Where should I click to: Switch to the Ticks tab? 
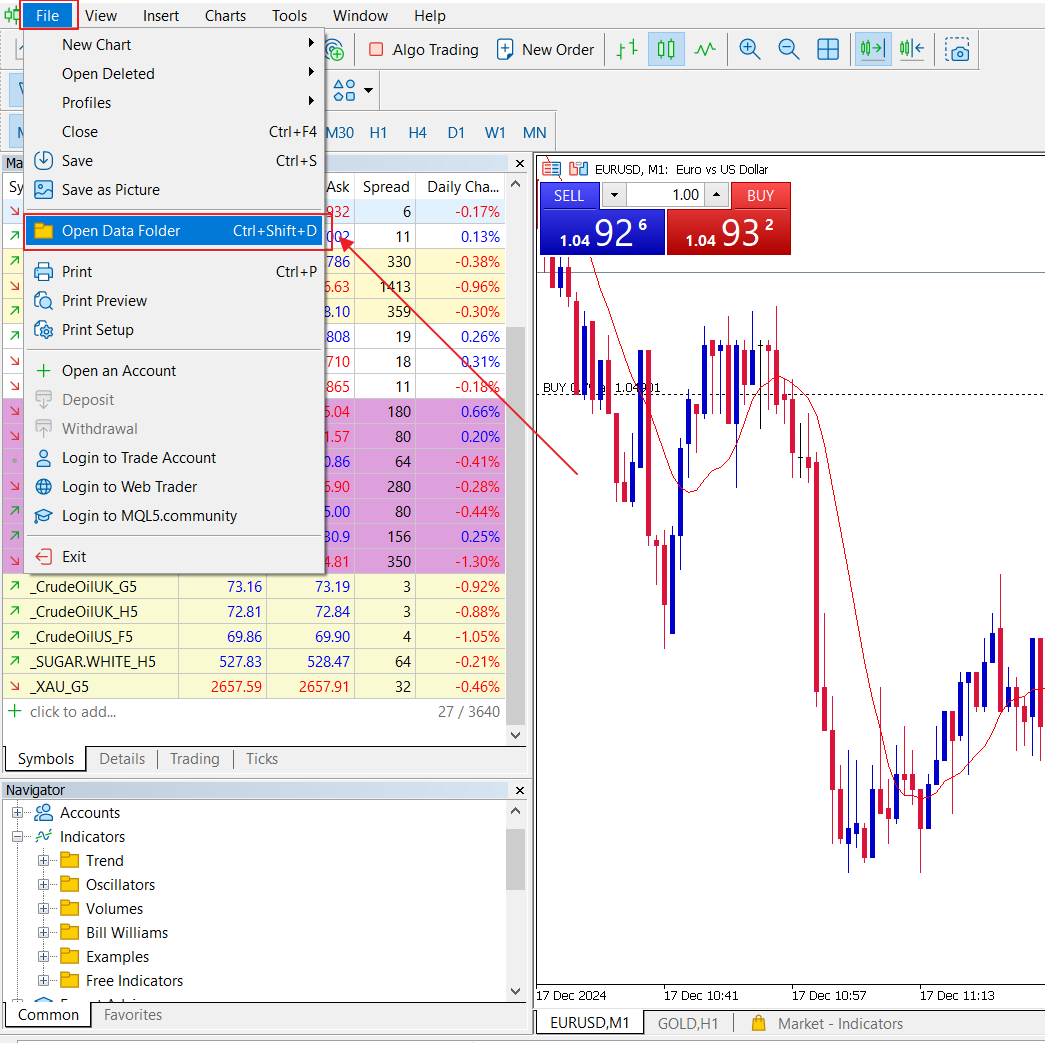click(x=262, y=759)
